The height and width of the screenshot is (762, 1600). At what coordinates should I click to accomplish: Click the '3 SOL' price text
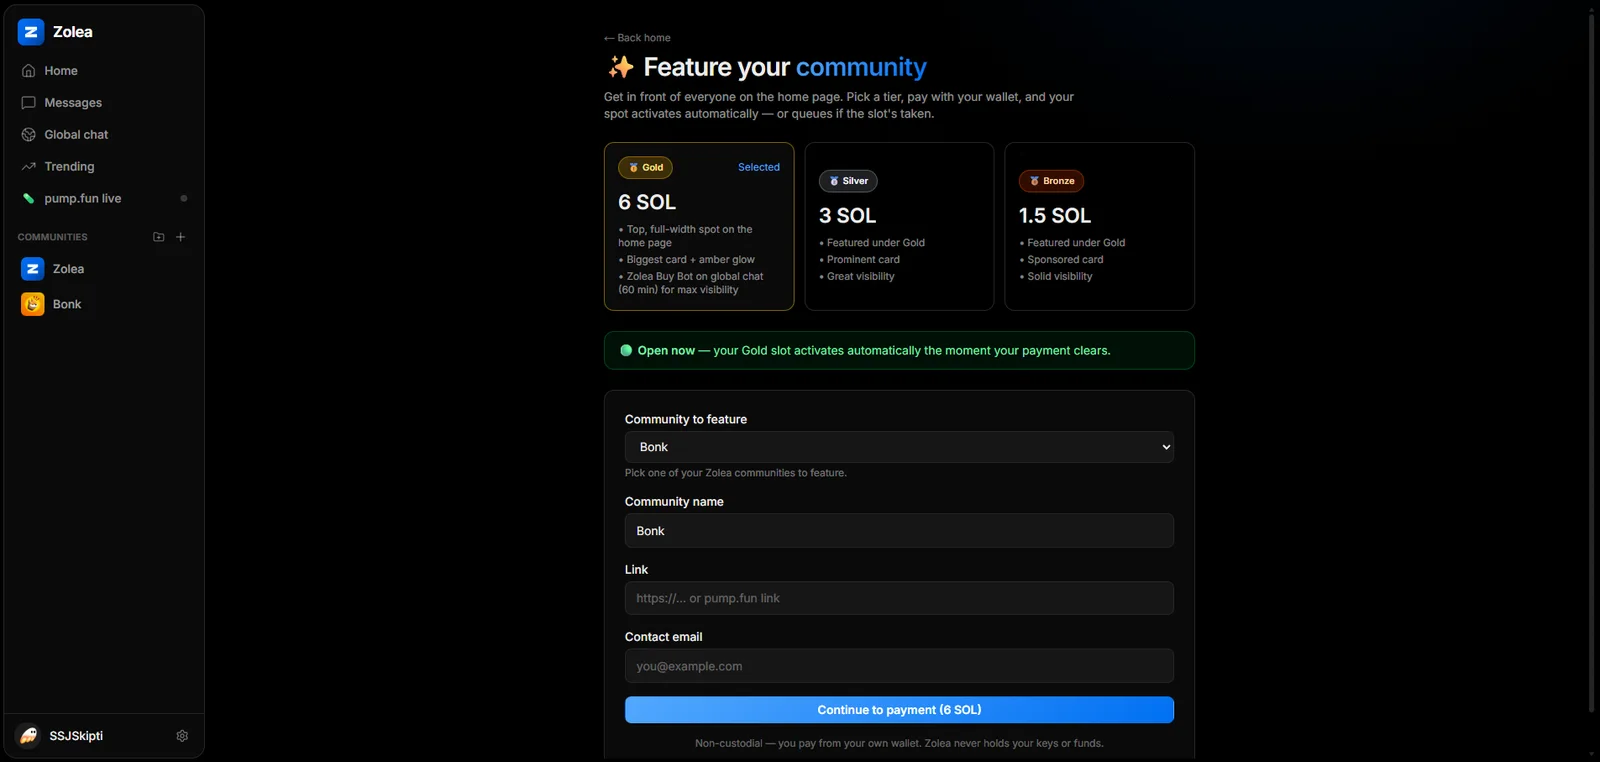pos(847,215)
